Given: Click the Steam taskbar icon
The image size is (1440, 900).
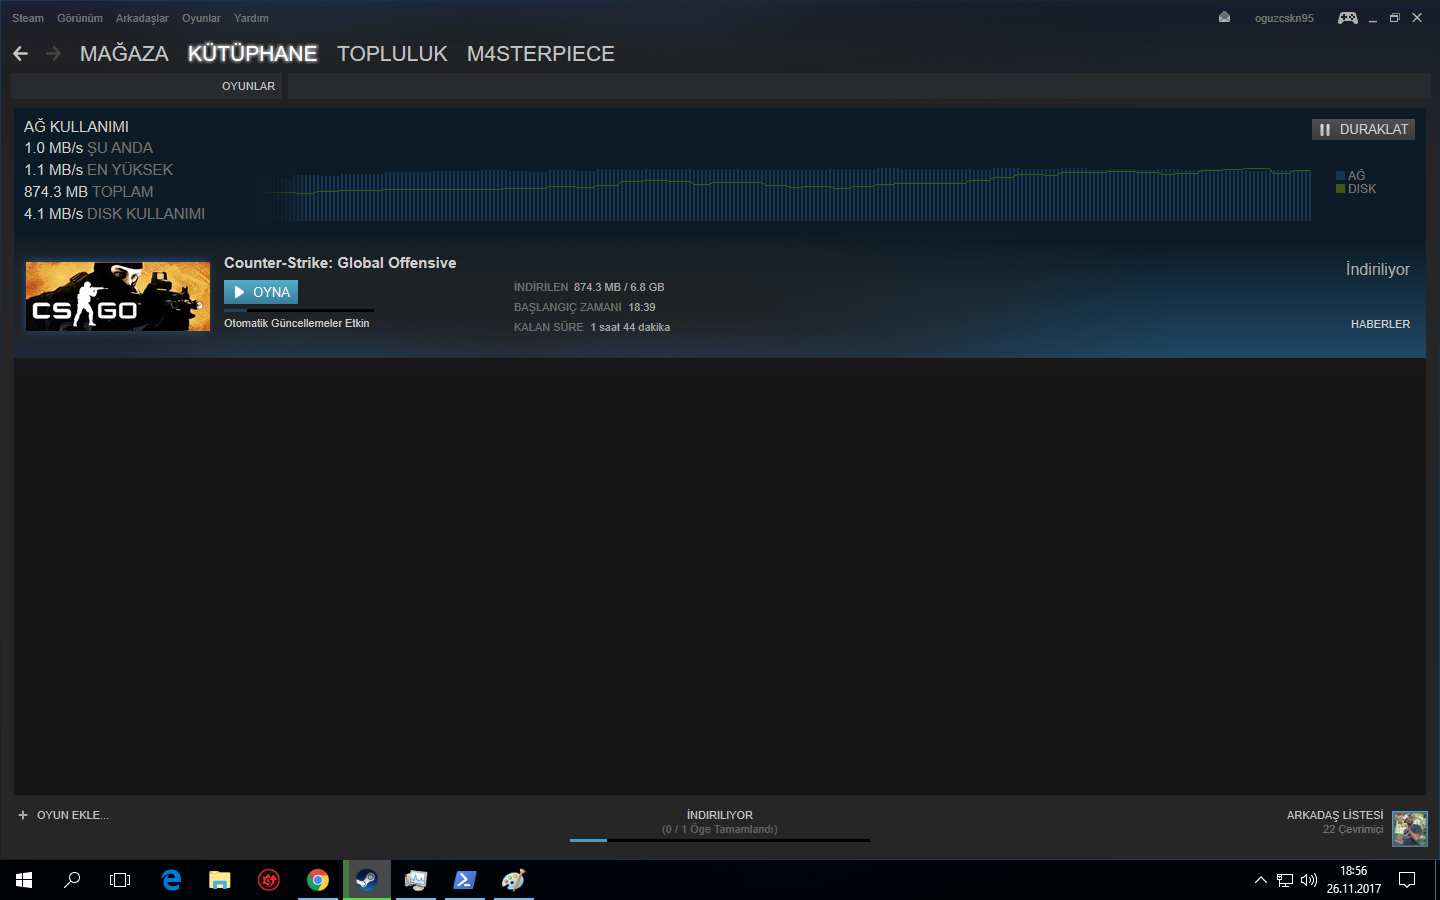Looking at the screenshot, I should 367,880.
